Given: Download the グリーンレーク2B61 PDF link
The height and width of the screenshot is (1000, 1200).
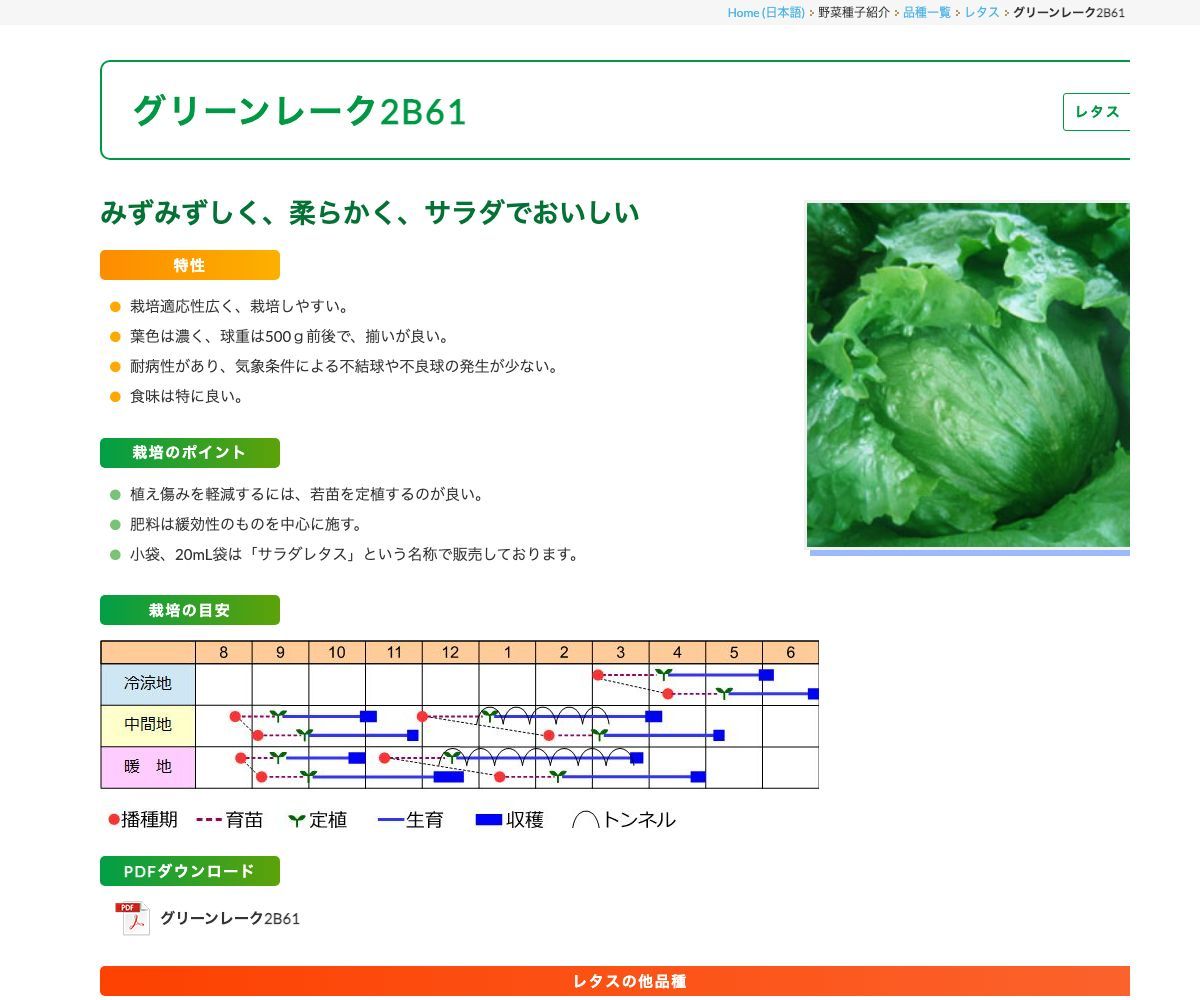Looking at the screenshot, I should point(231,917).
